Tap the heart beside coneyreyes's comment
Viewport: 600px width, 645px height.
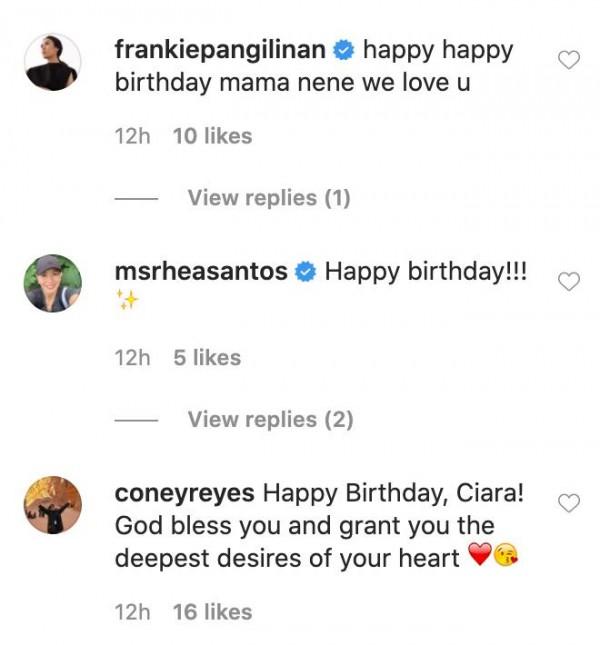click(568, 503)
